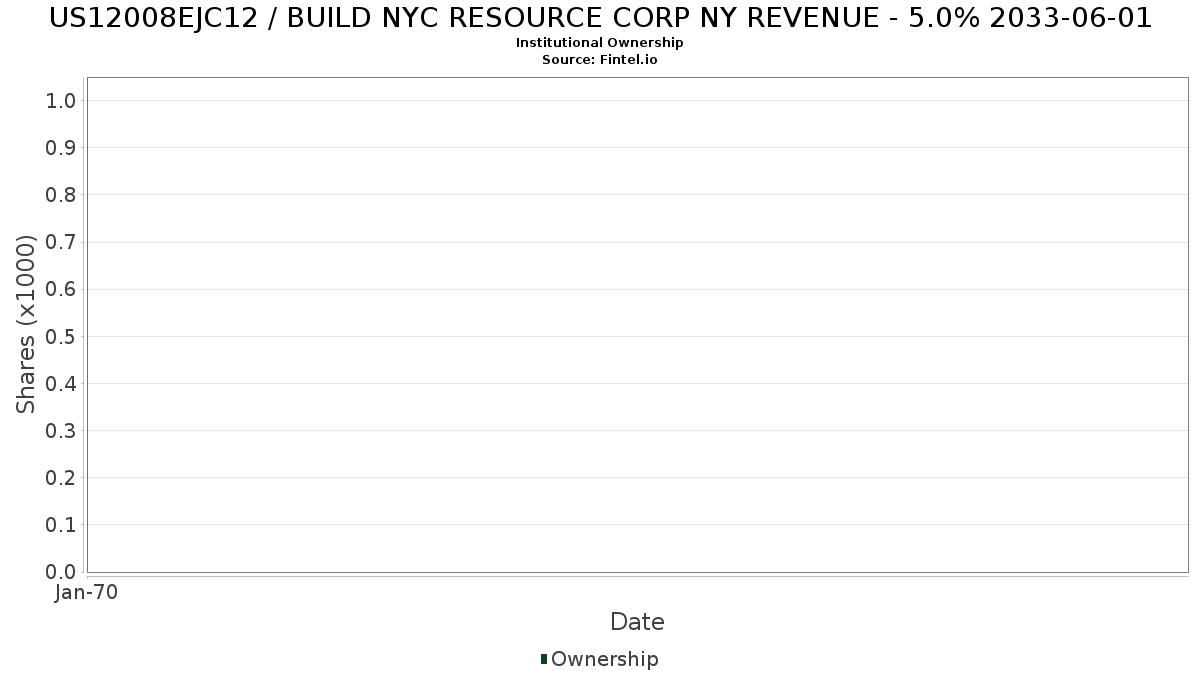Image resolution: width=1200 pixels, height=675 pixels.
Task: Click the 0.5 y-axis tick label
Action: [61, 336]
